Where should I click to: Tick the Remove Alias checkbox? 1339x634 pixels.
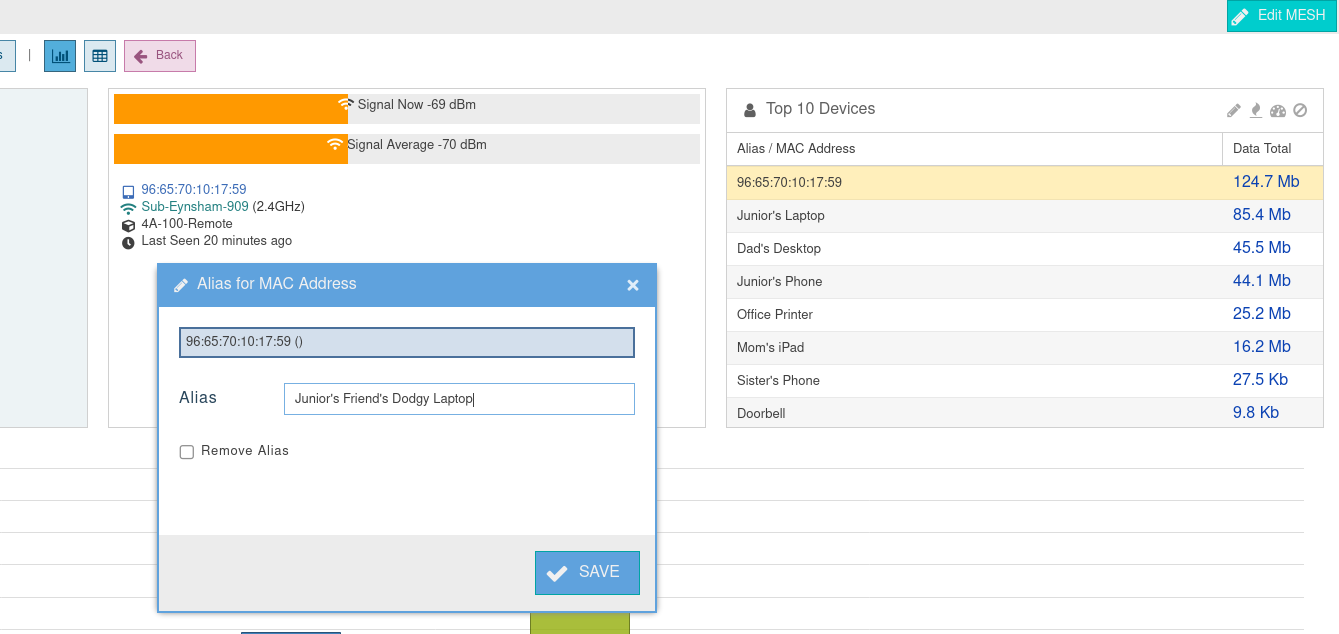(187, 452)
